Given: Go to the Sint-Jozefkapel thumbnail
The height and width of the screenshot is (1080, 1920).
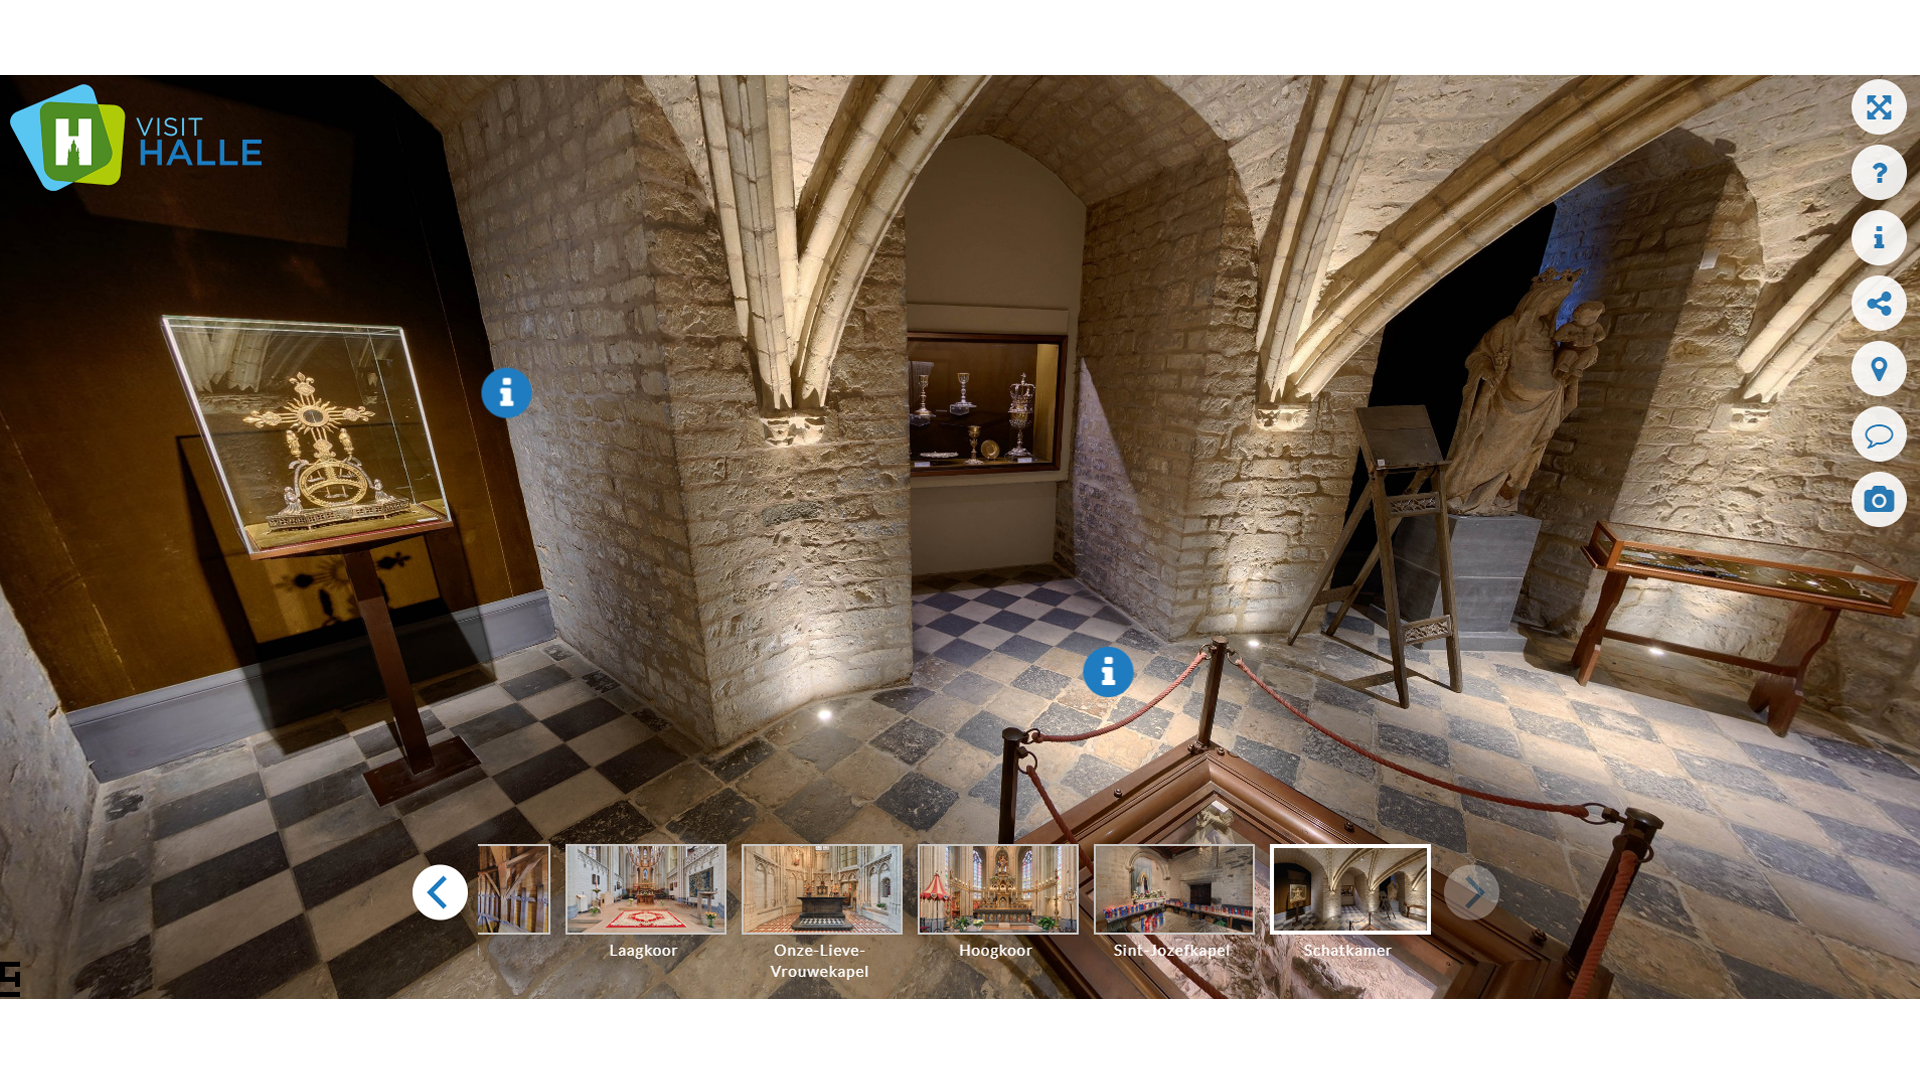Looking at the screenshot, I should click(1173, 889).
